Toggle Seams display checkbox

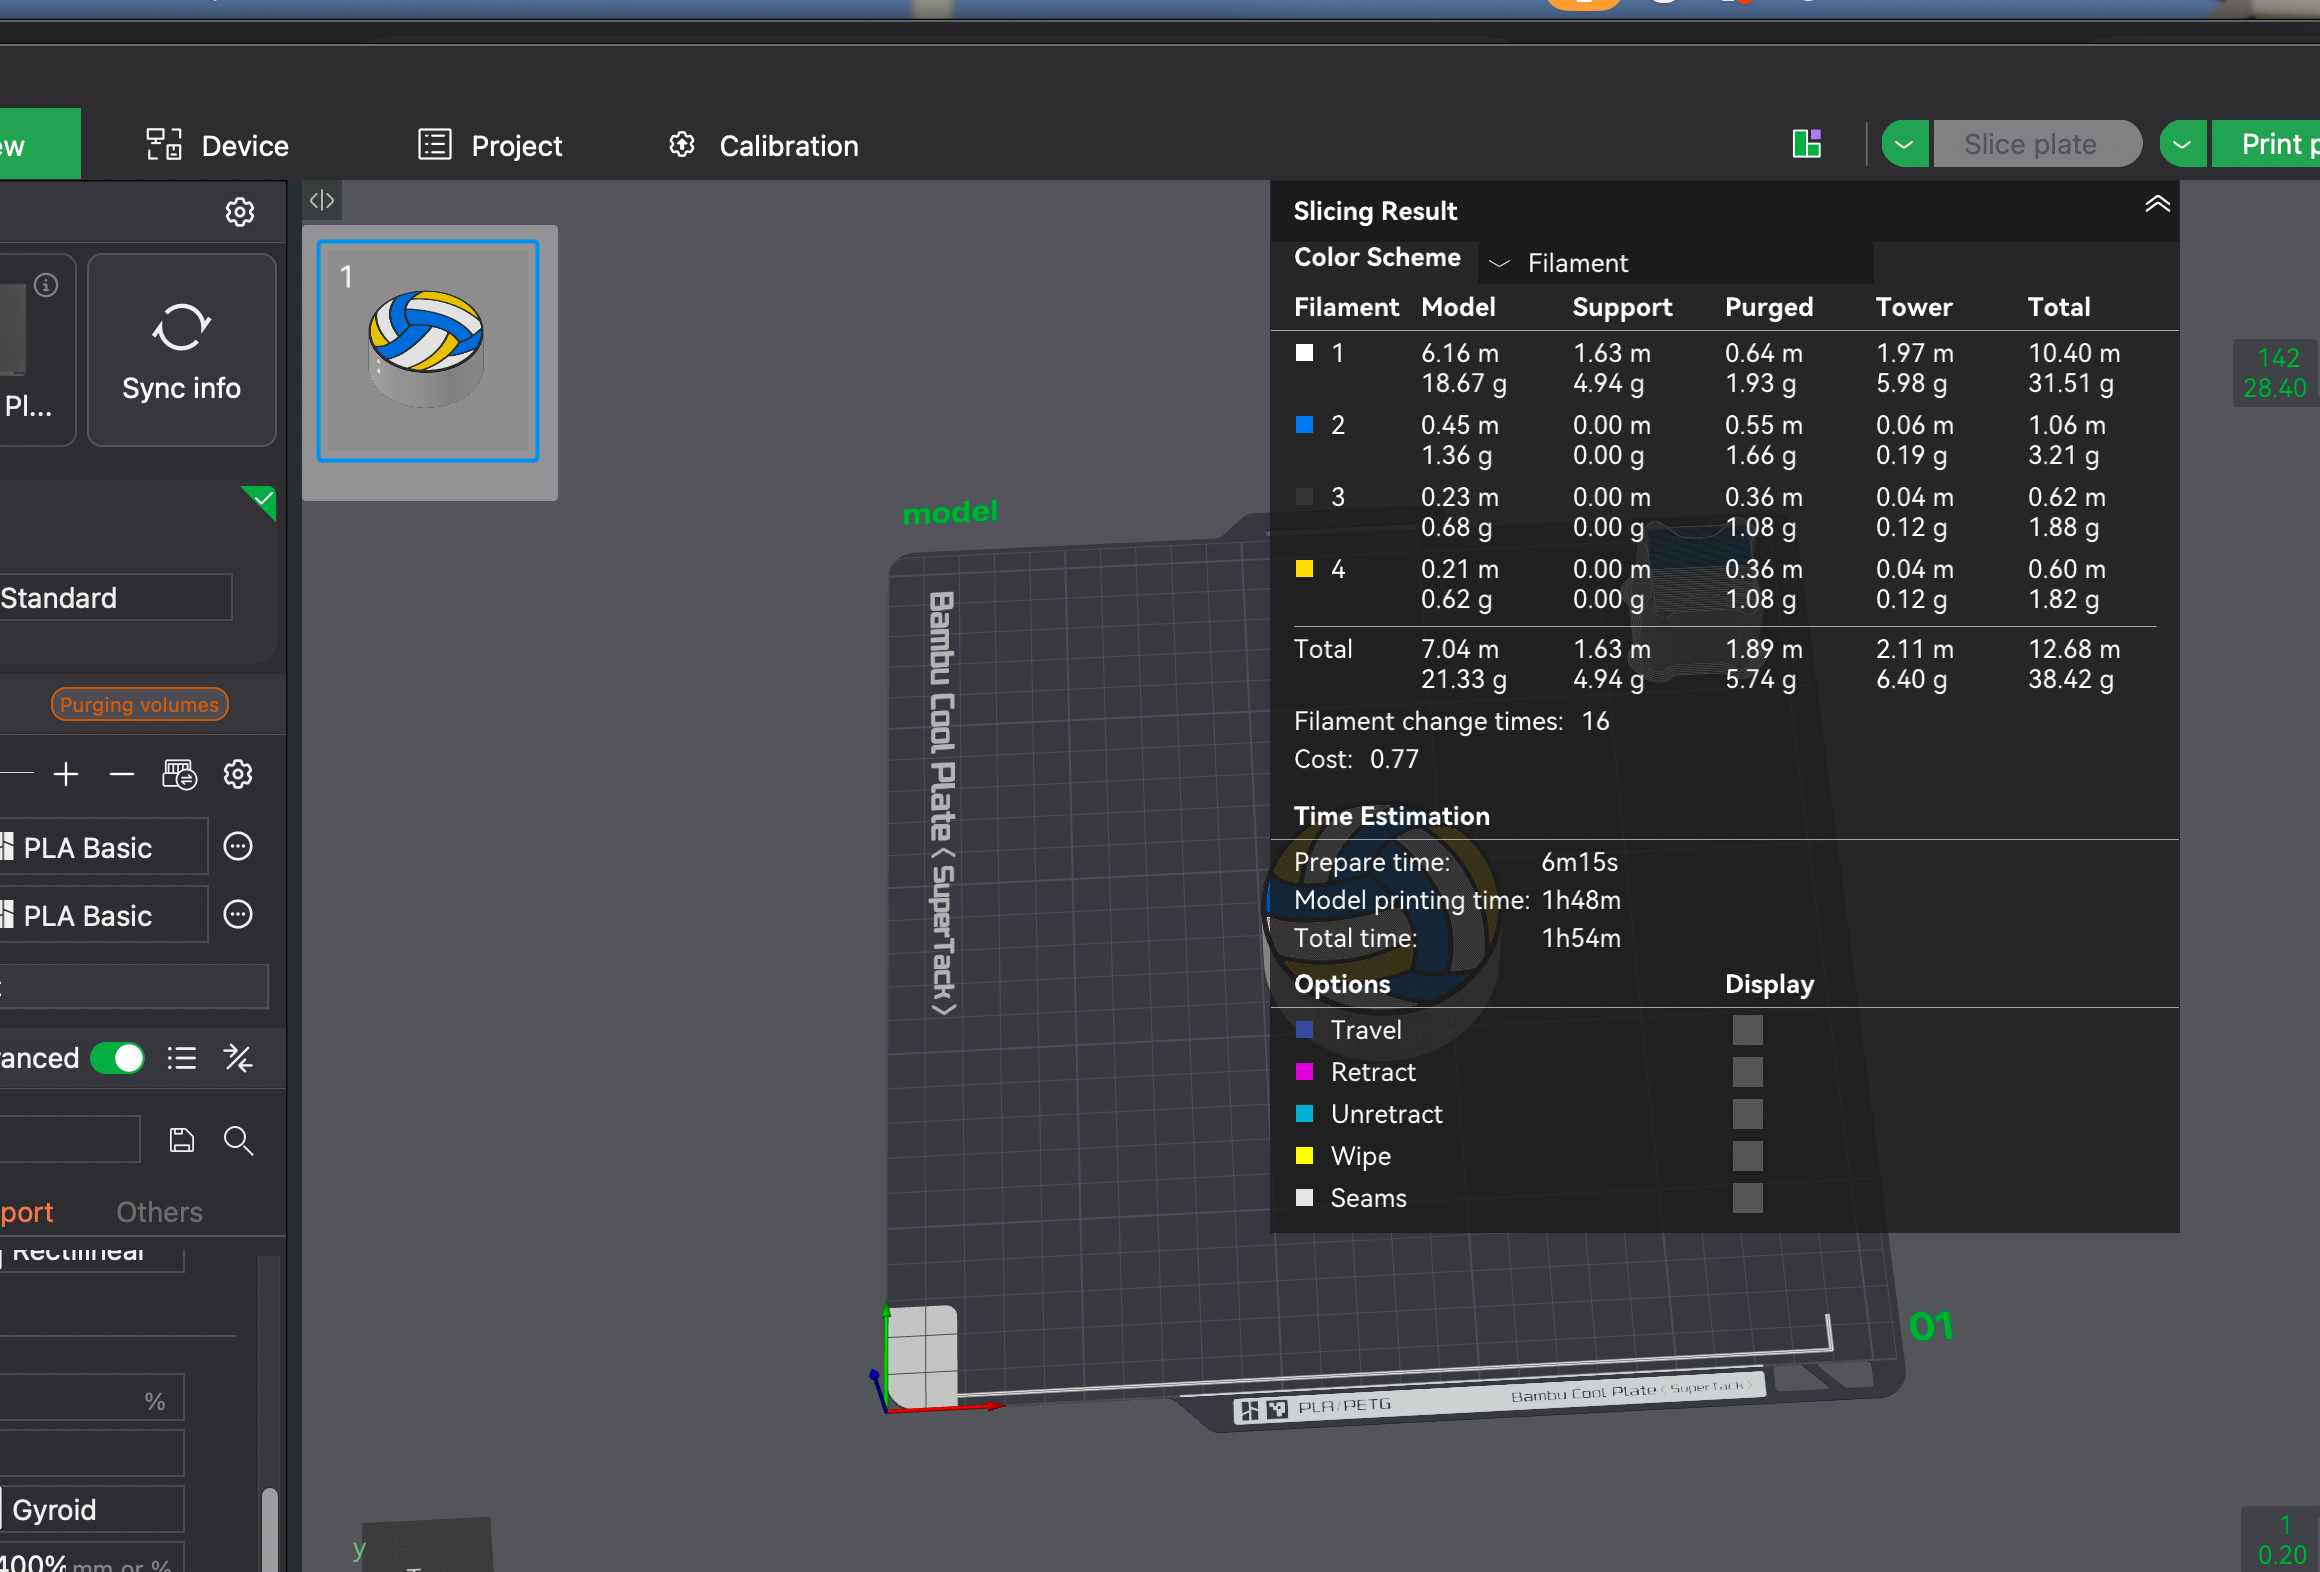click(x=1748, y=1198)
